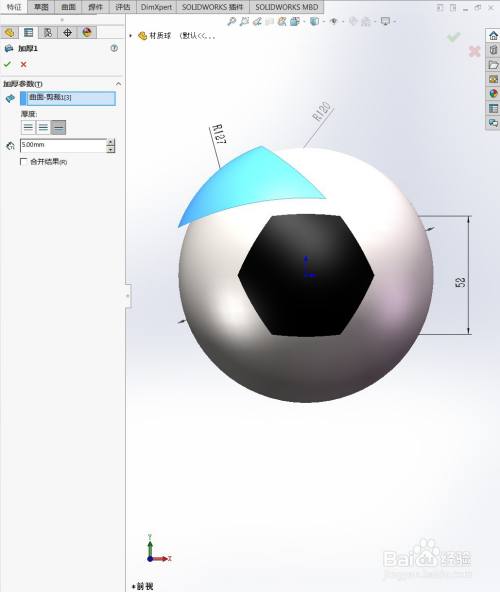Expand the View Settings dropdown arrow
Image resolution: width=500 pixels, height=592 pixels.
click(x=395, y=22)
